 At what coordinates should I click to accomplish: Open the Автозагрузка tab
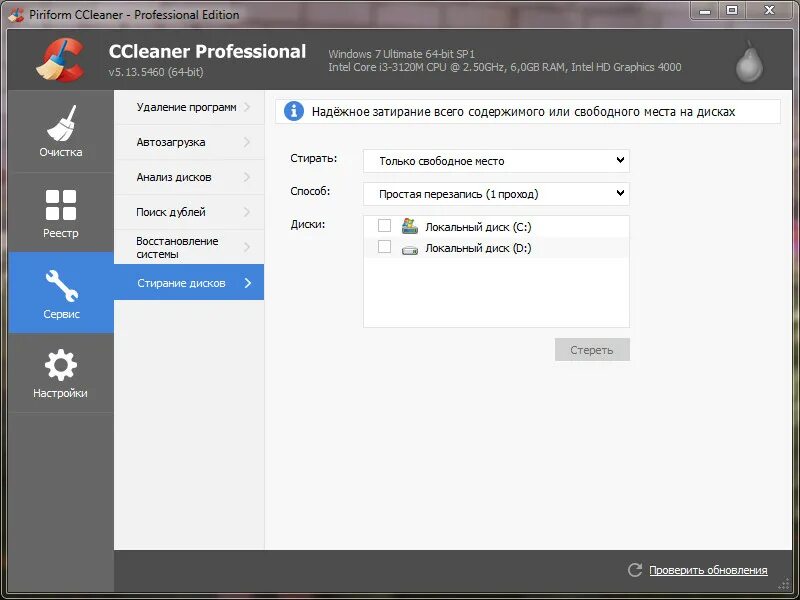[189, 142]
